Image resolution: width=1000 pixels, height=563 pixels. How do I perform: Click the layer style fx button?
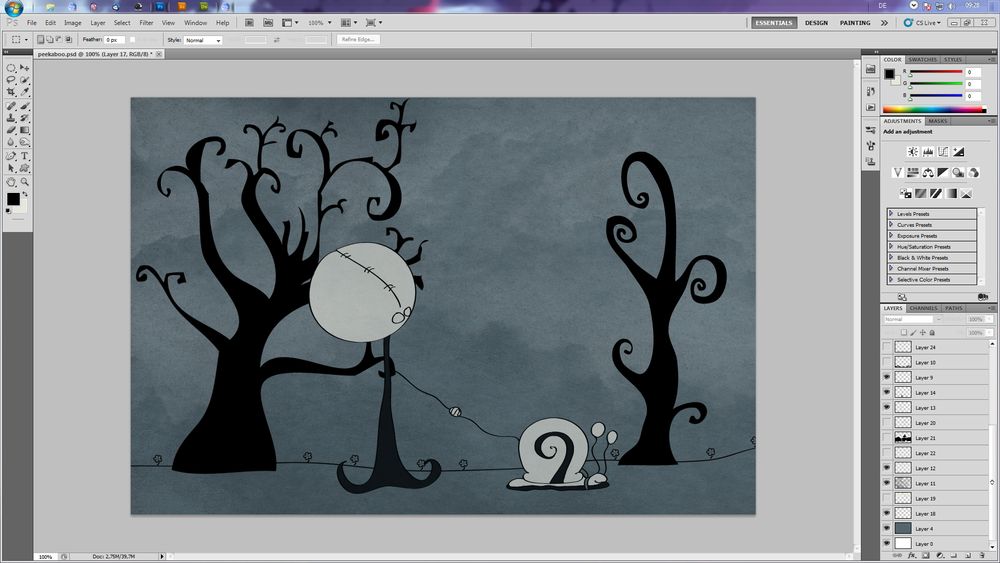click(x=911, y=556)
